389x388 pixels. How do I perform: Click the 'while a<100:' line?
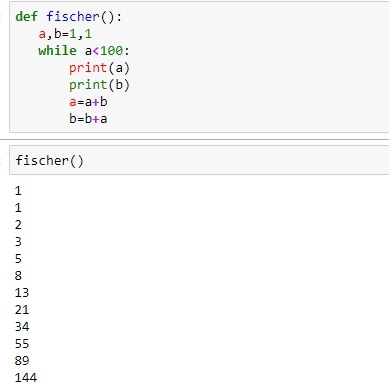(84, 51)
